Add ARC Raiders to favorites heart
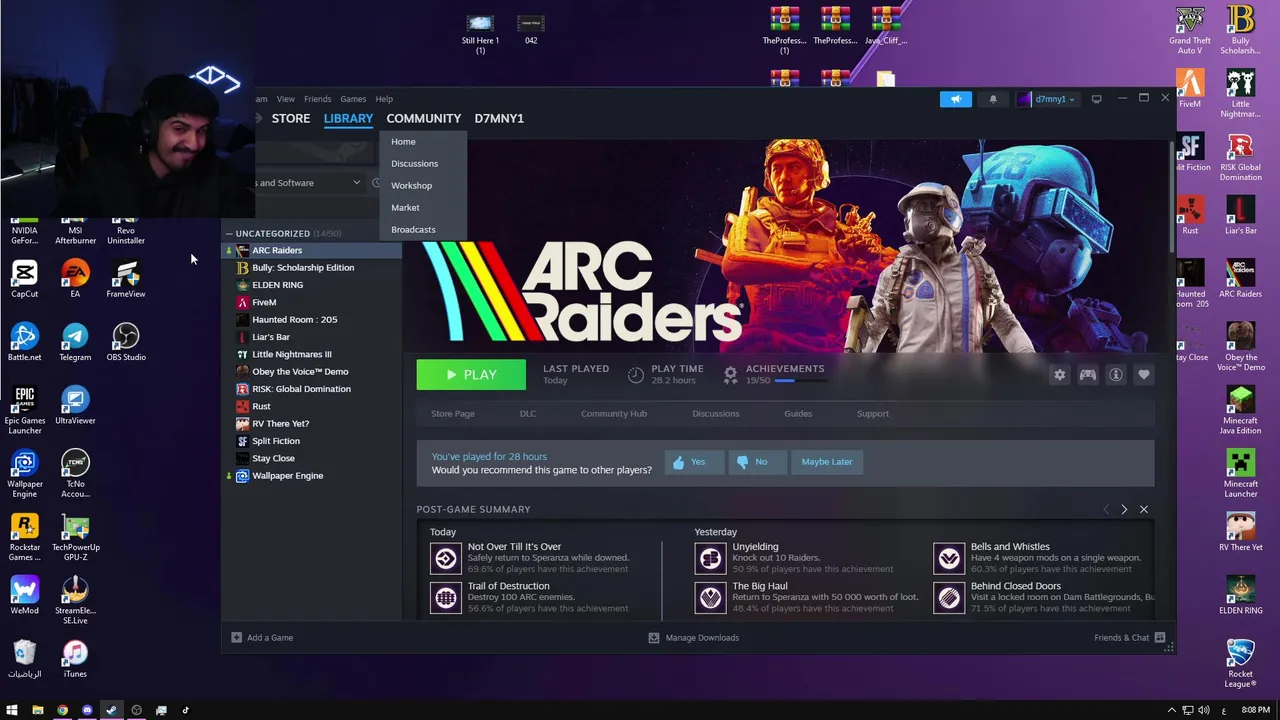Screen dimensions: 1280x720 tap(1144, 375)
